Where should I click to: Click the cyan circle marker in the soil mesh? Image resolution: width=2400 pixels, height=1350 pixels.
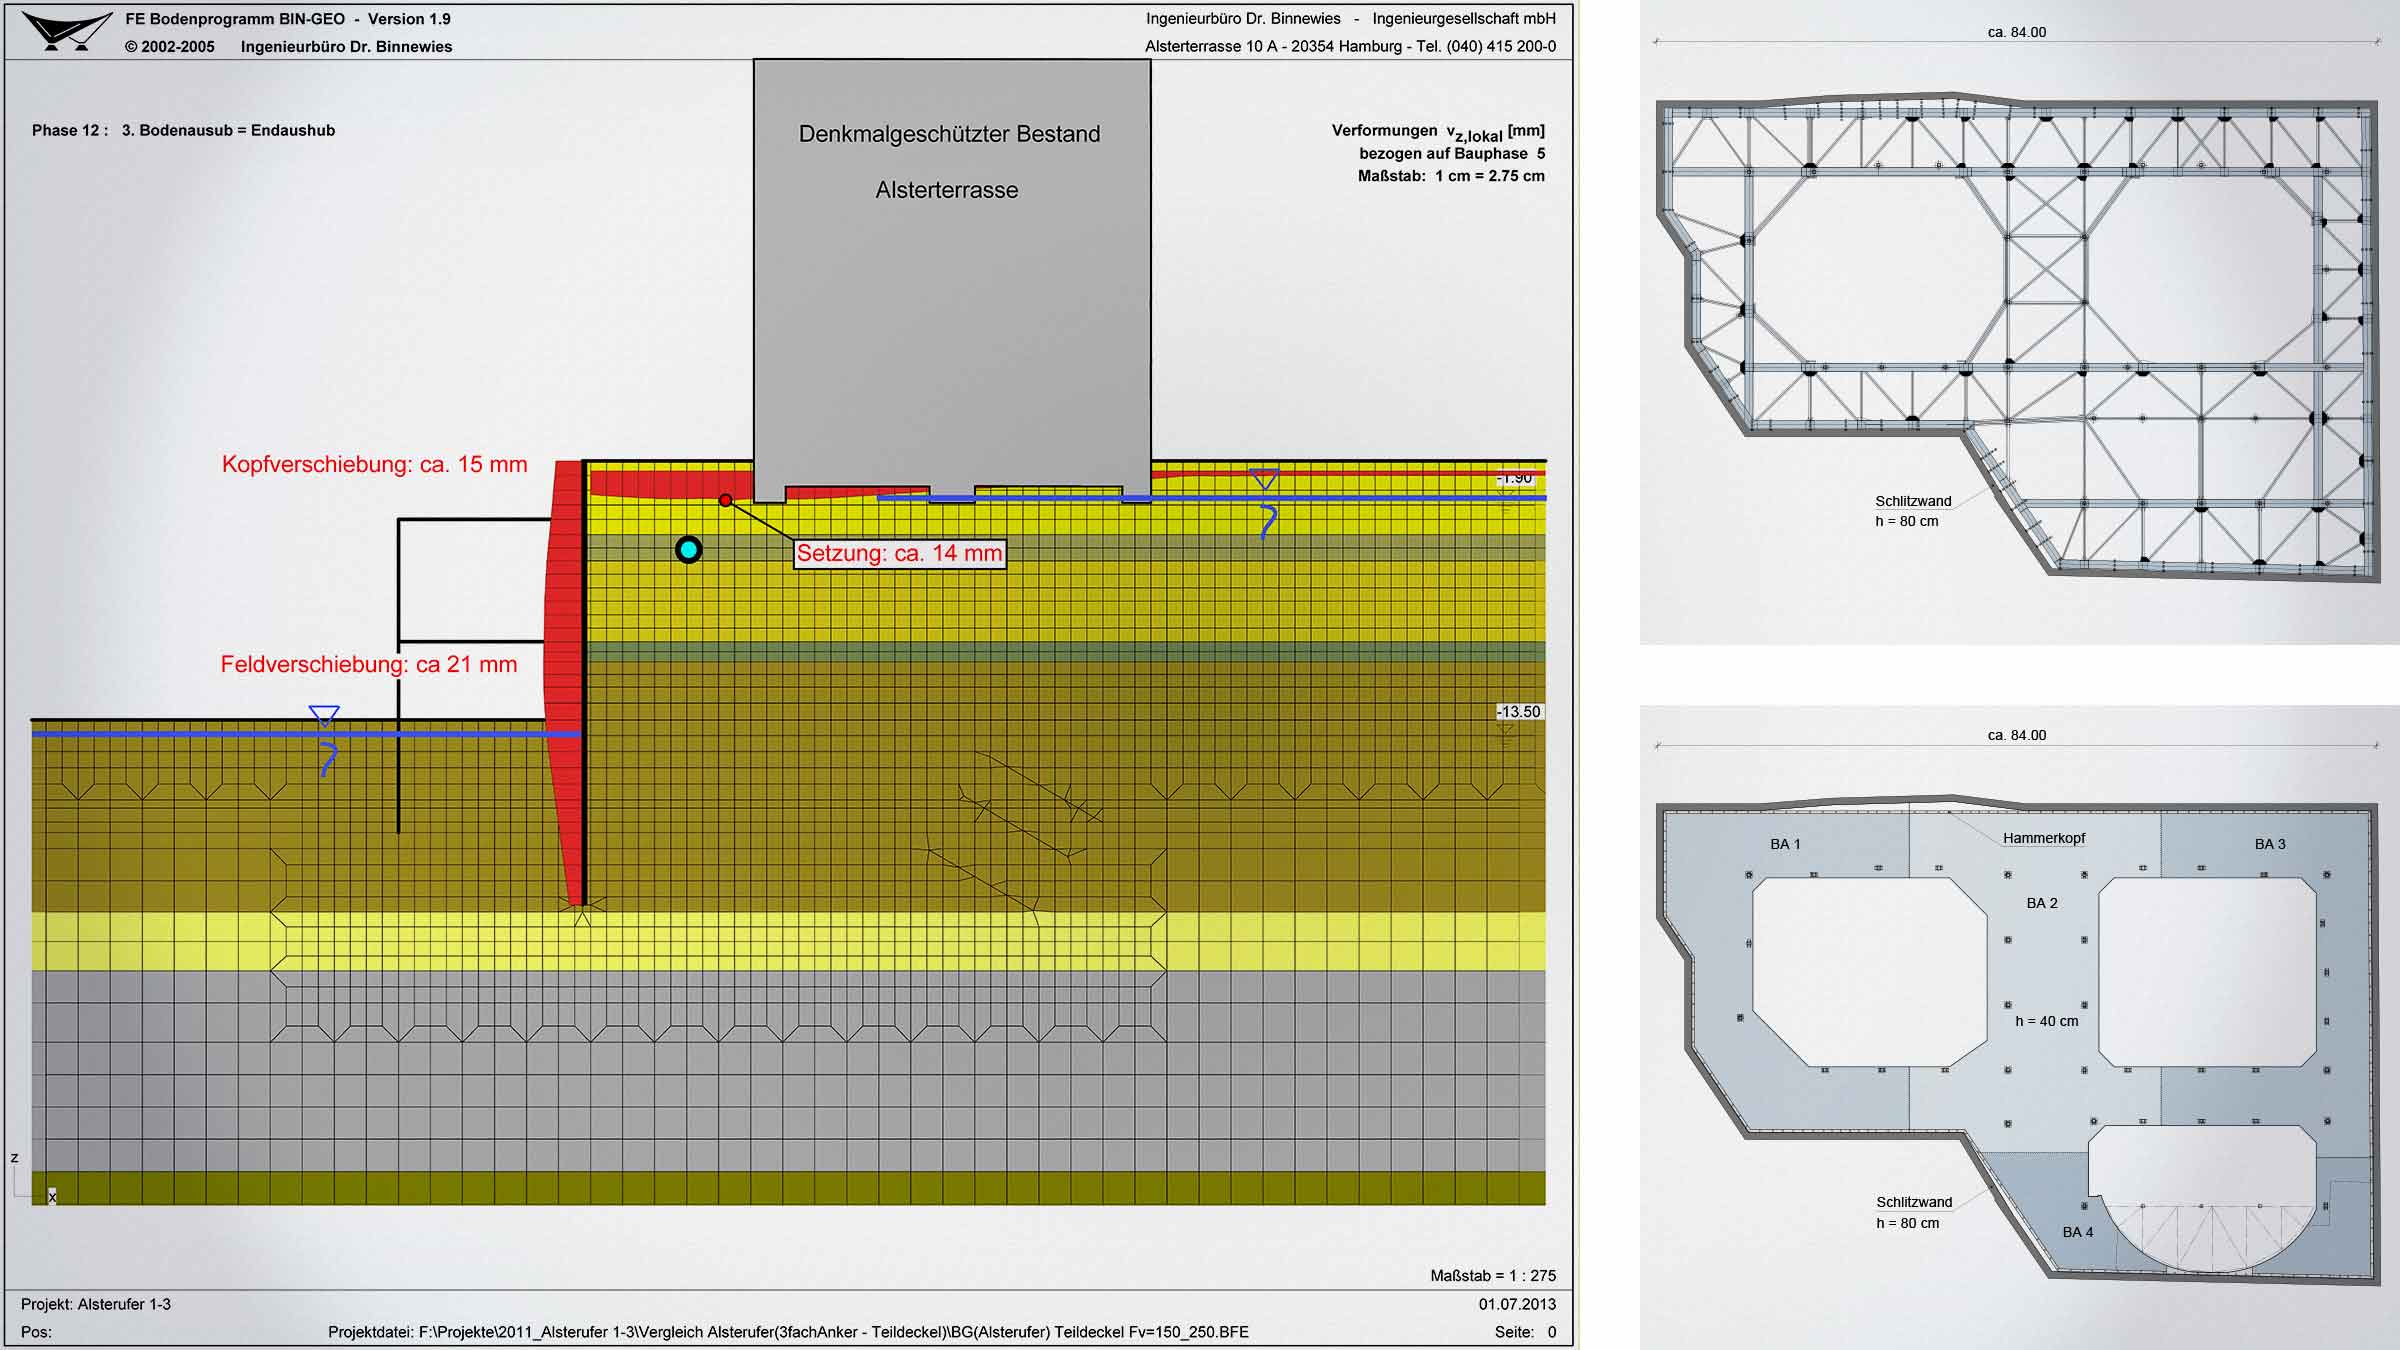688,549
